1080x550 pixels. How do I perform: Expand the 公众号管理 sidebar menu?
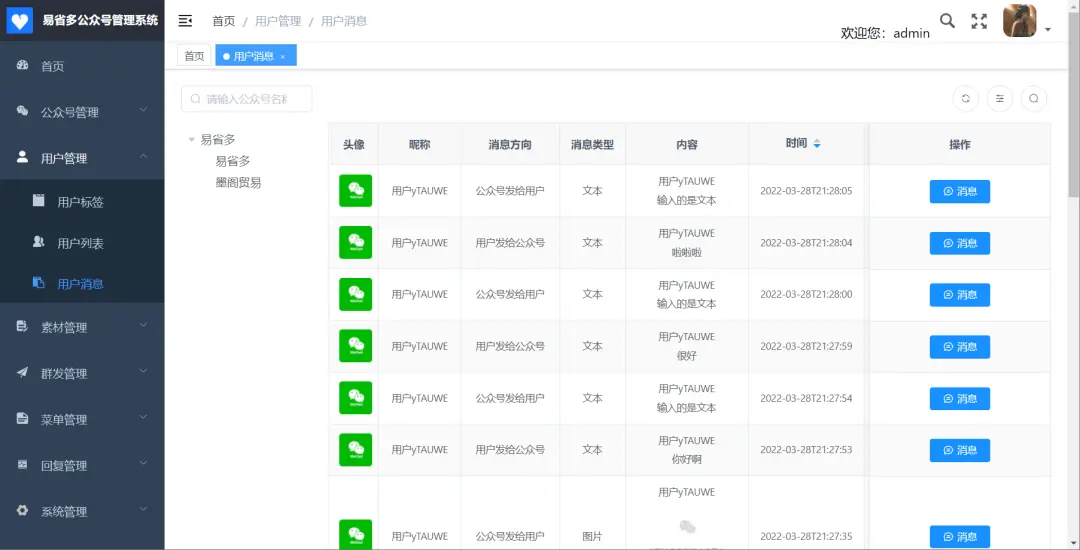(x=82, y=112)
